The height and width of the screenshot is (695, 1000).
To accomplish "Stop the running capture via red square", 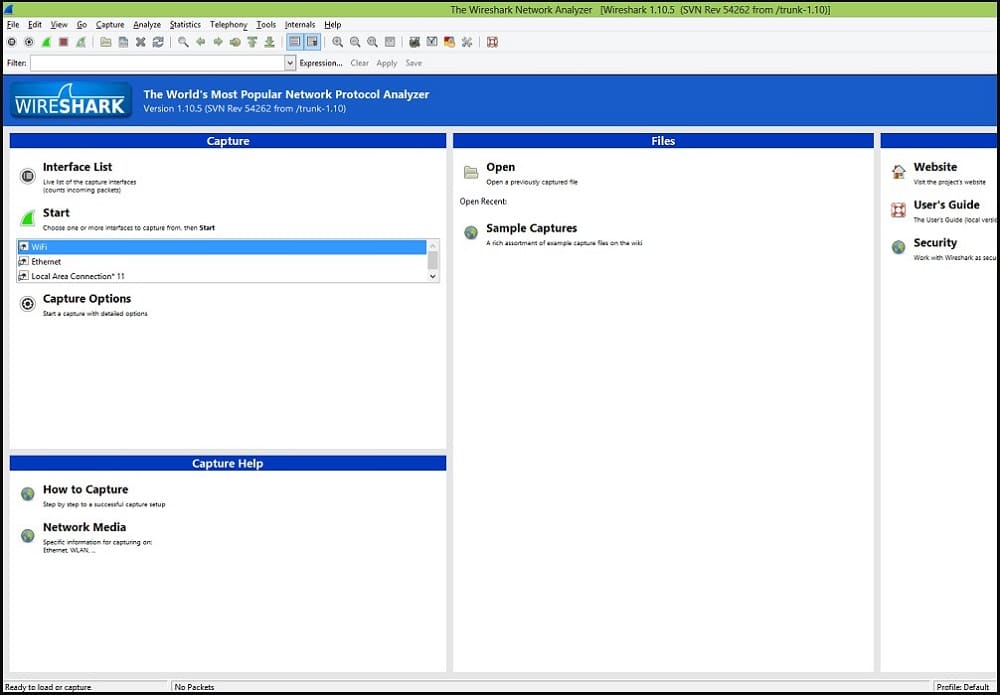I will click(63, 42).
